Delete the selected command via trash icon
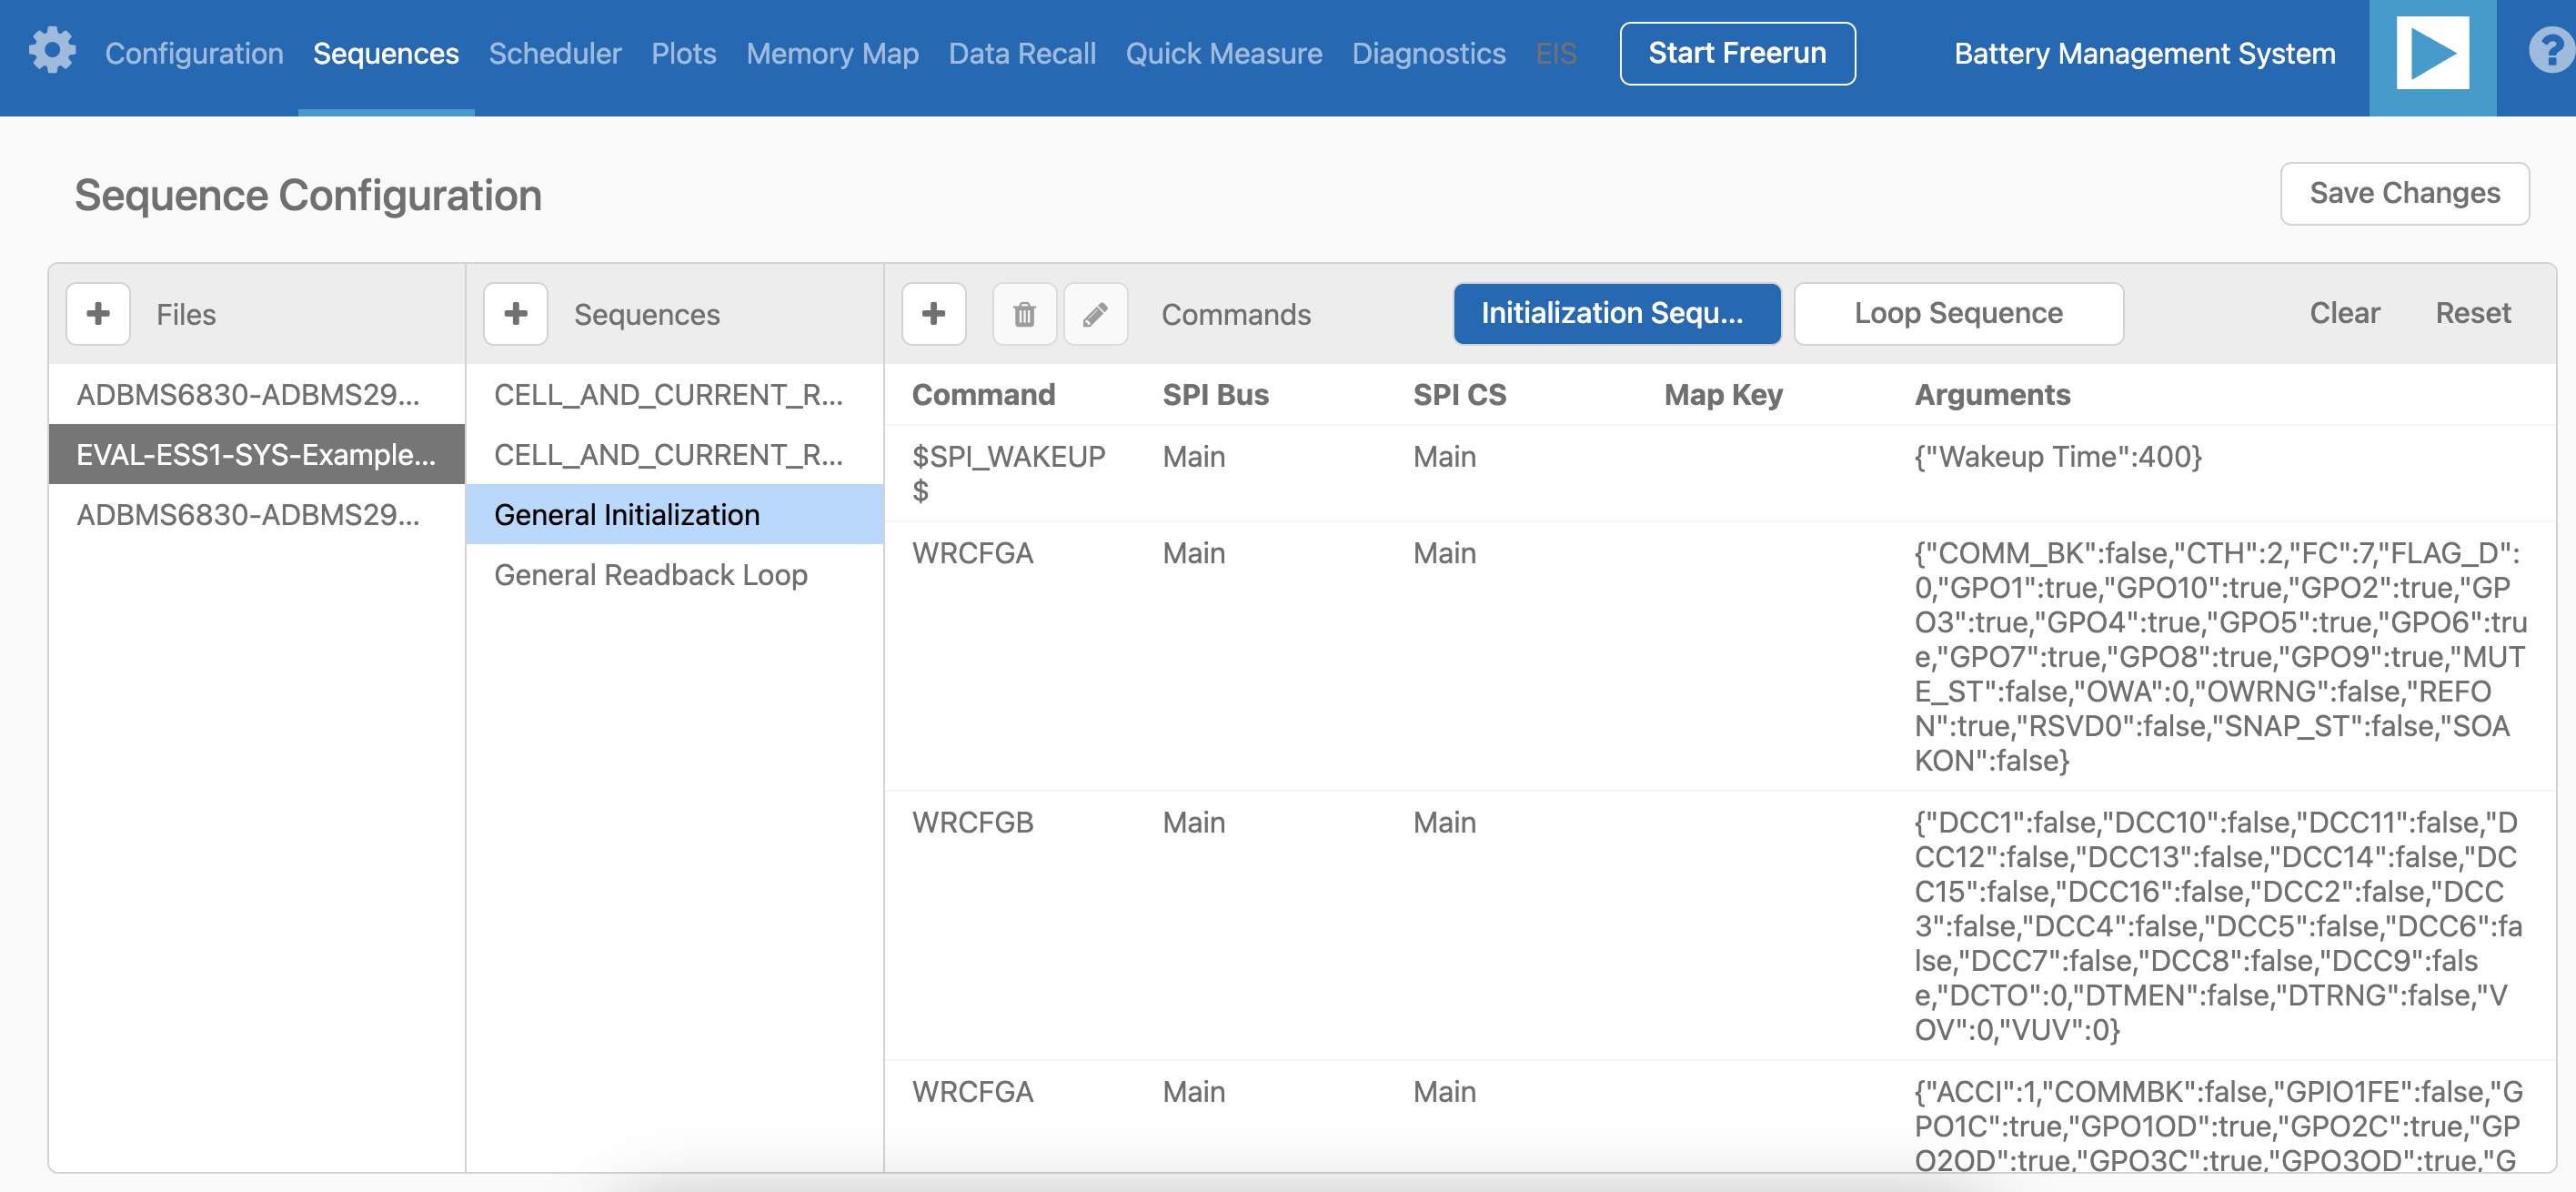 click(1024, 314)
